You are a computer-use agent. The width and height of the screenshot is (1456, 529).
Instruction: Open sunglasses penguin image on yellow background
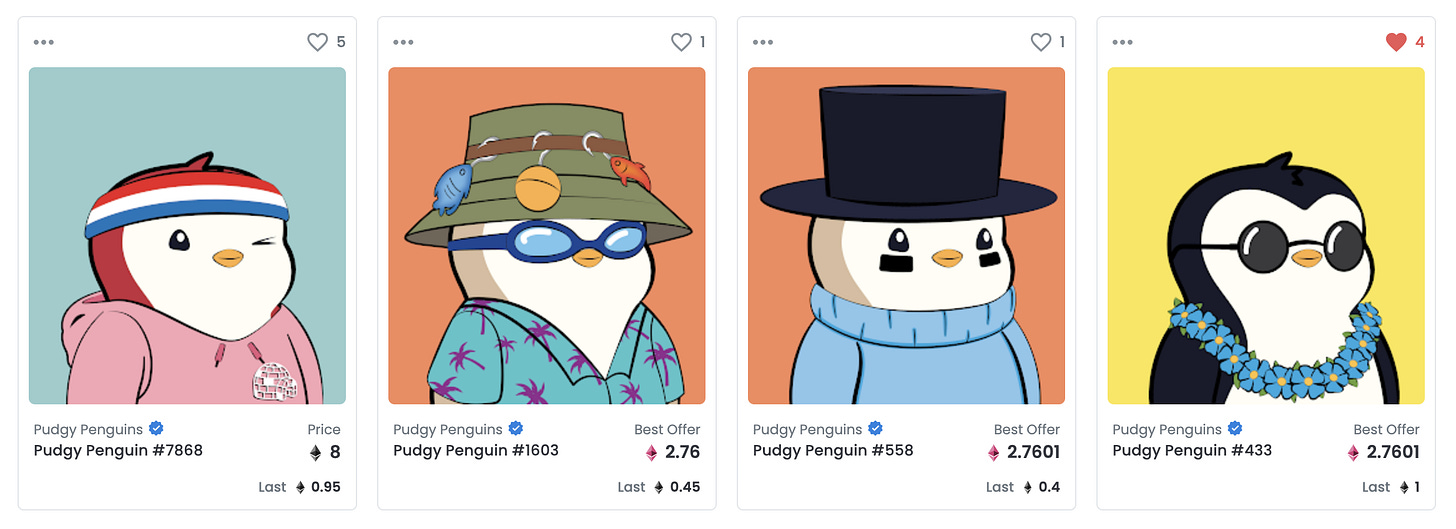click(1266, 235)
